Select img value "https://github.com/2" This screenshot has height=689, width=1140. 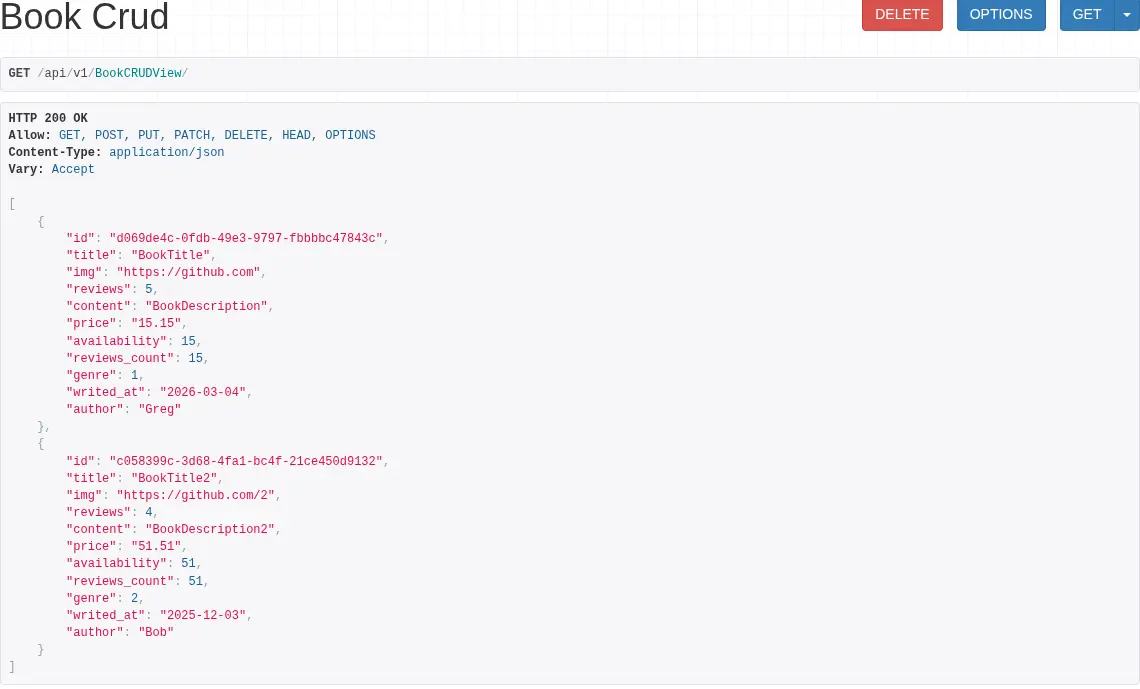click(196, 495)
